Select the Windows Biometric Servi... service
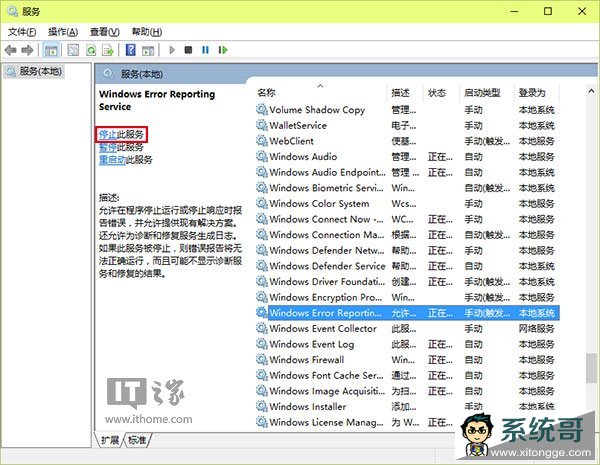This screenshot has height=465, width=600. click(x=406, y=188)
